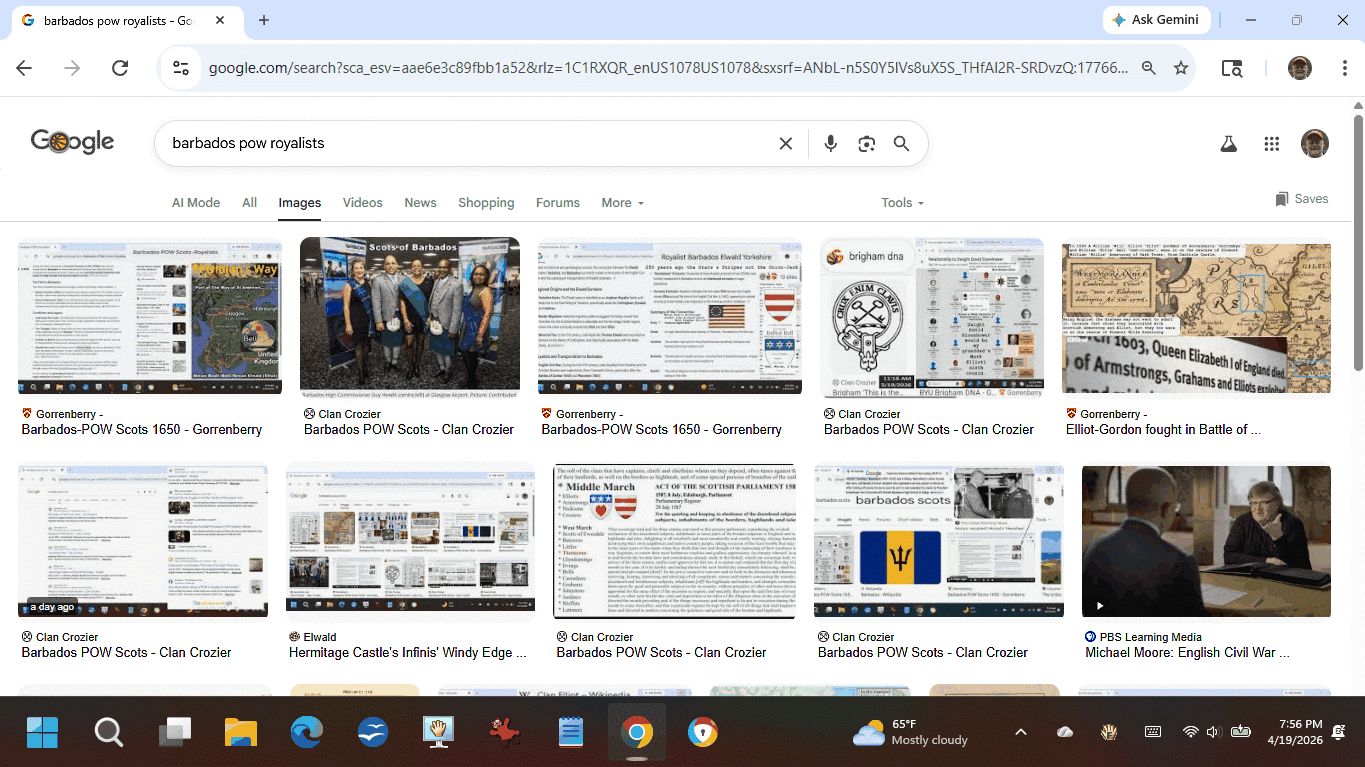
Task: Reload the current page
Action: click(x=120, y=68)
